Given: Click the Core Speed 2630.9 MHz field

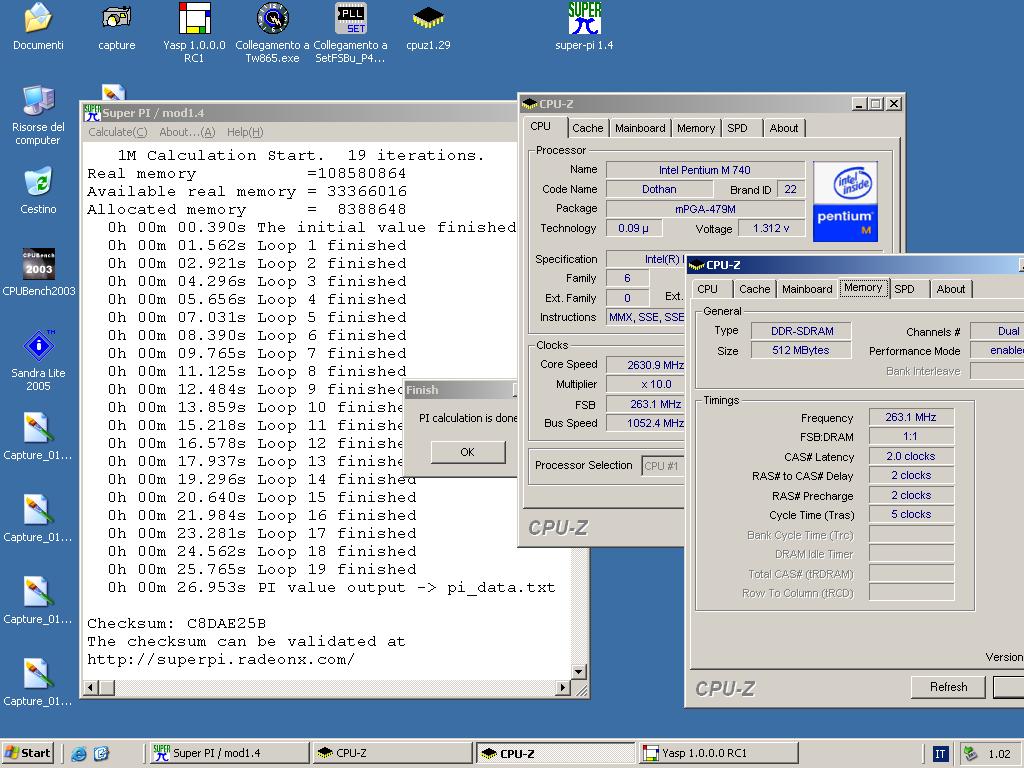Looking at the screenshot, I should coord(645,365).
